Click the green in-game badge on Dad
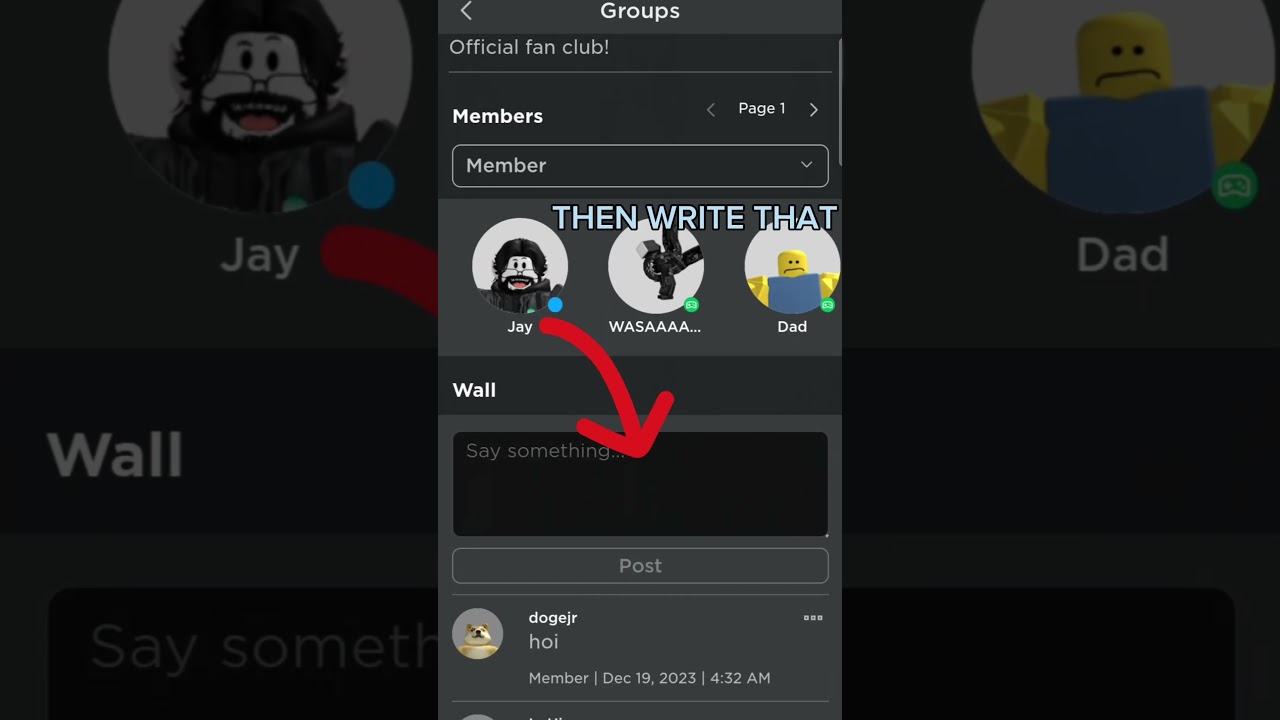The height and width of the screenshot is (720, 1280). coord(827,305)
